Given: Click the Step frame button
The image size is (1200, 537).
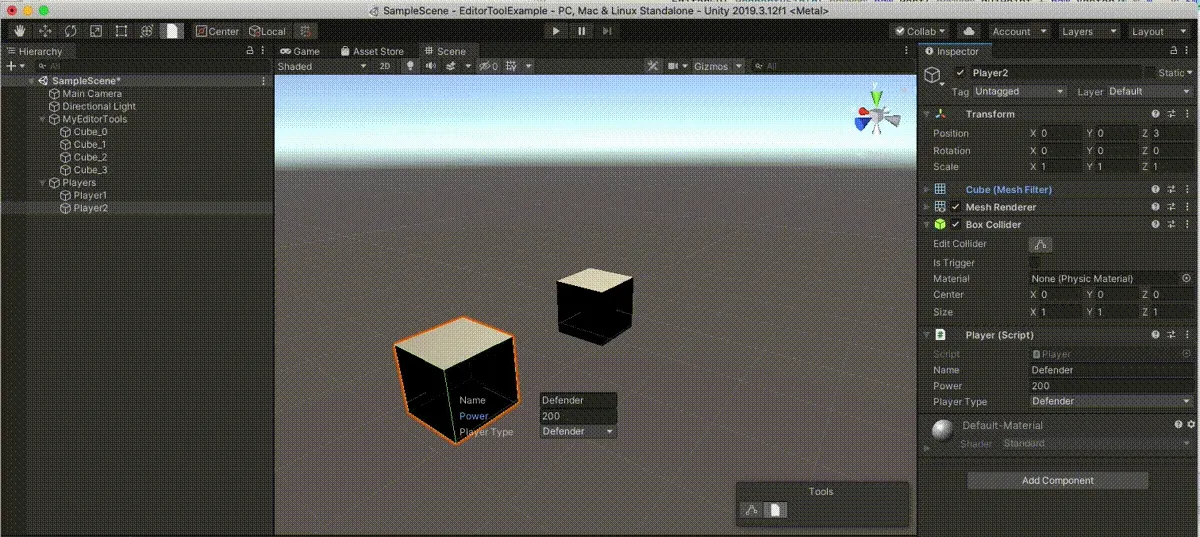Looking at the screenshot, I should point(608,31).
